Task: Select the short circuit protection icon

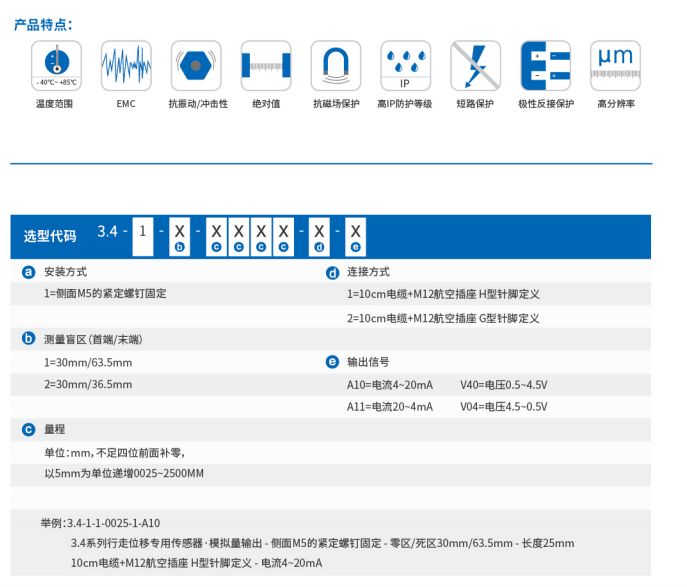Action: pyautogui.click(x=475, y=66)
